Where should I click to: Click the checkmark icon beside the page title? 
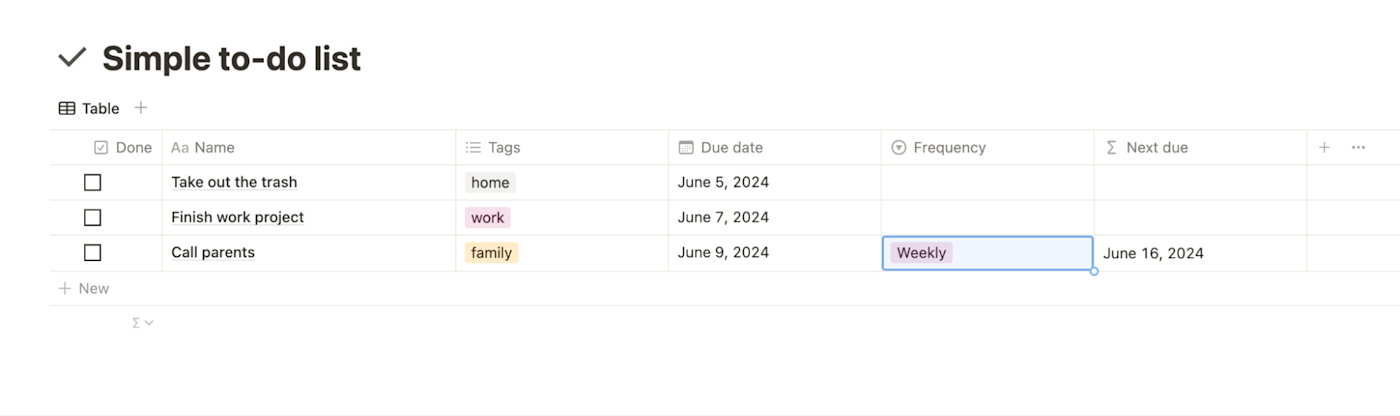pos(72,58)
